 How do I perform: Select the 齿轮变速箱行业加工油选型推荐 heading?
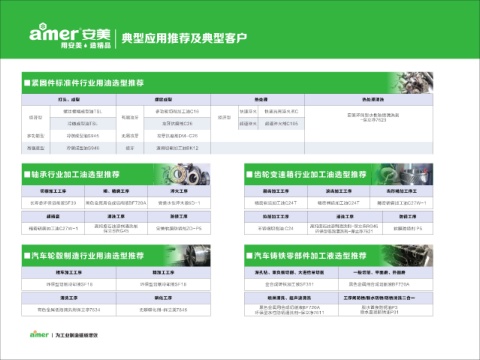310,174
